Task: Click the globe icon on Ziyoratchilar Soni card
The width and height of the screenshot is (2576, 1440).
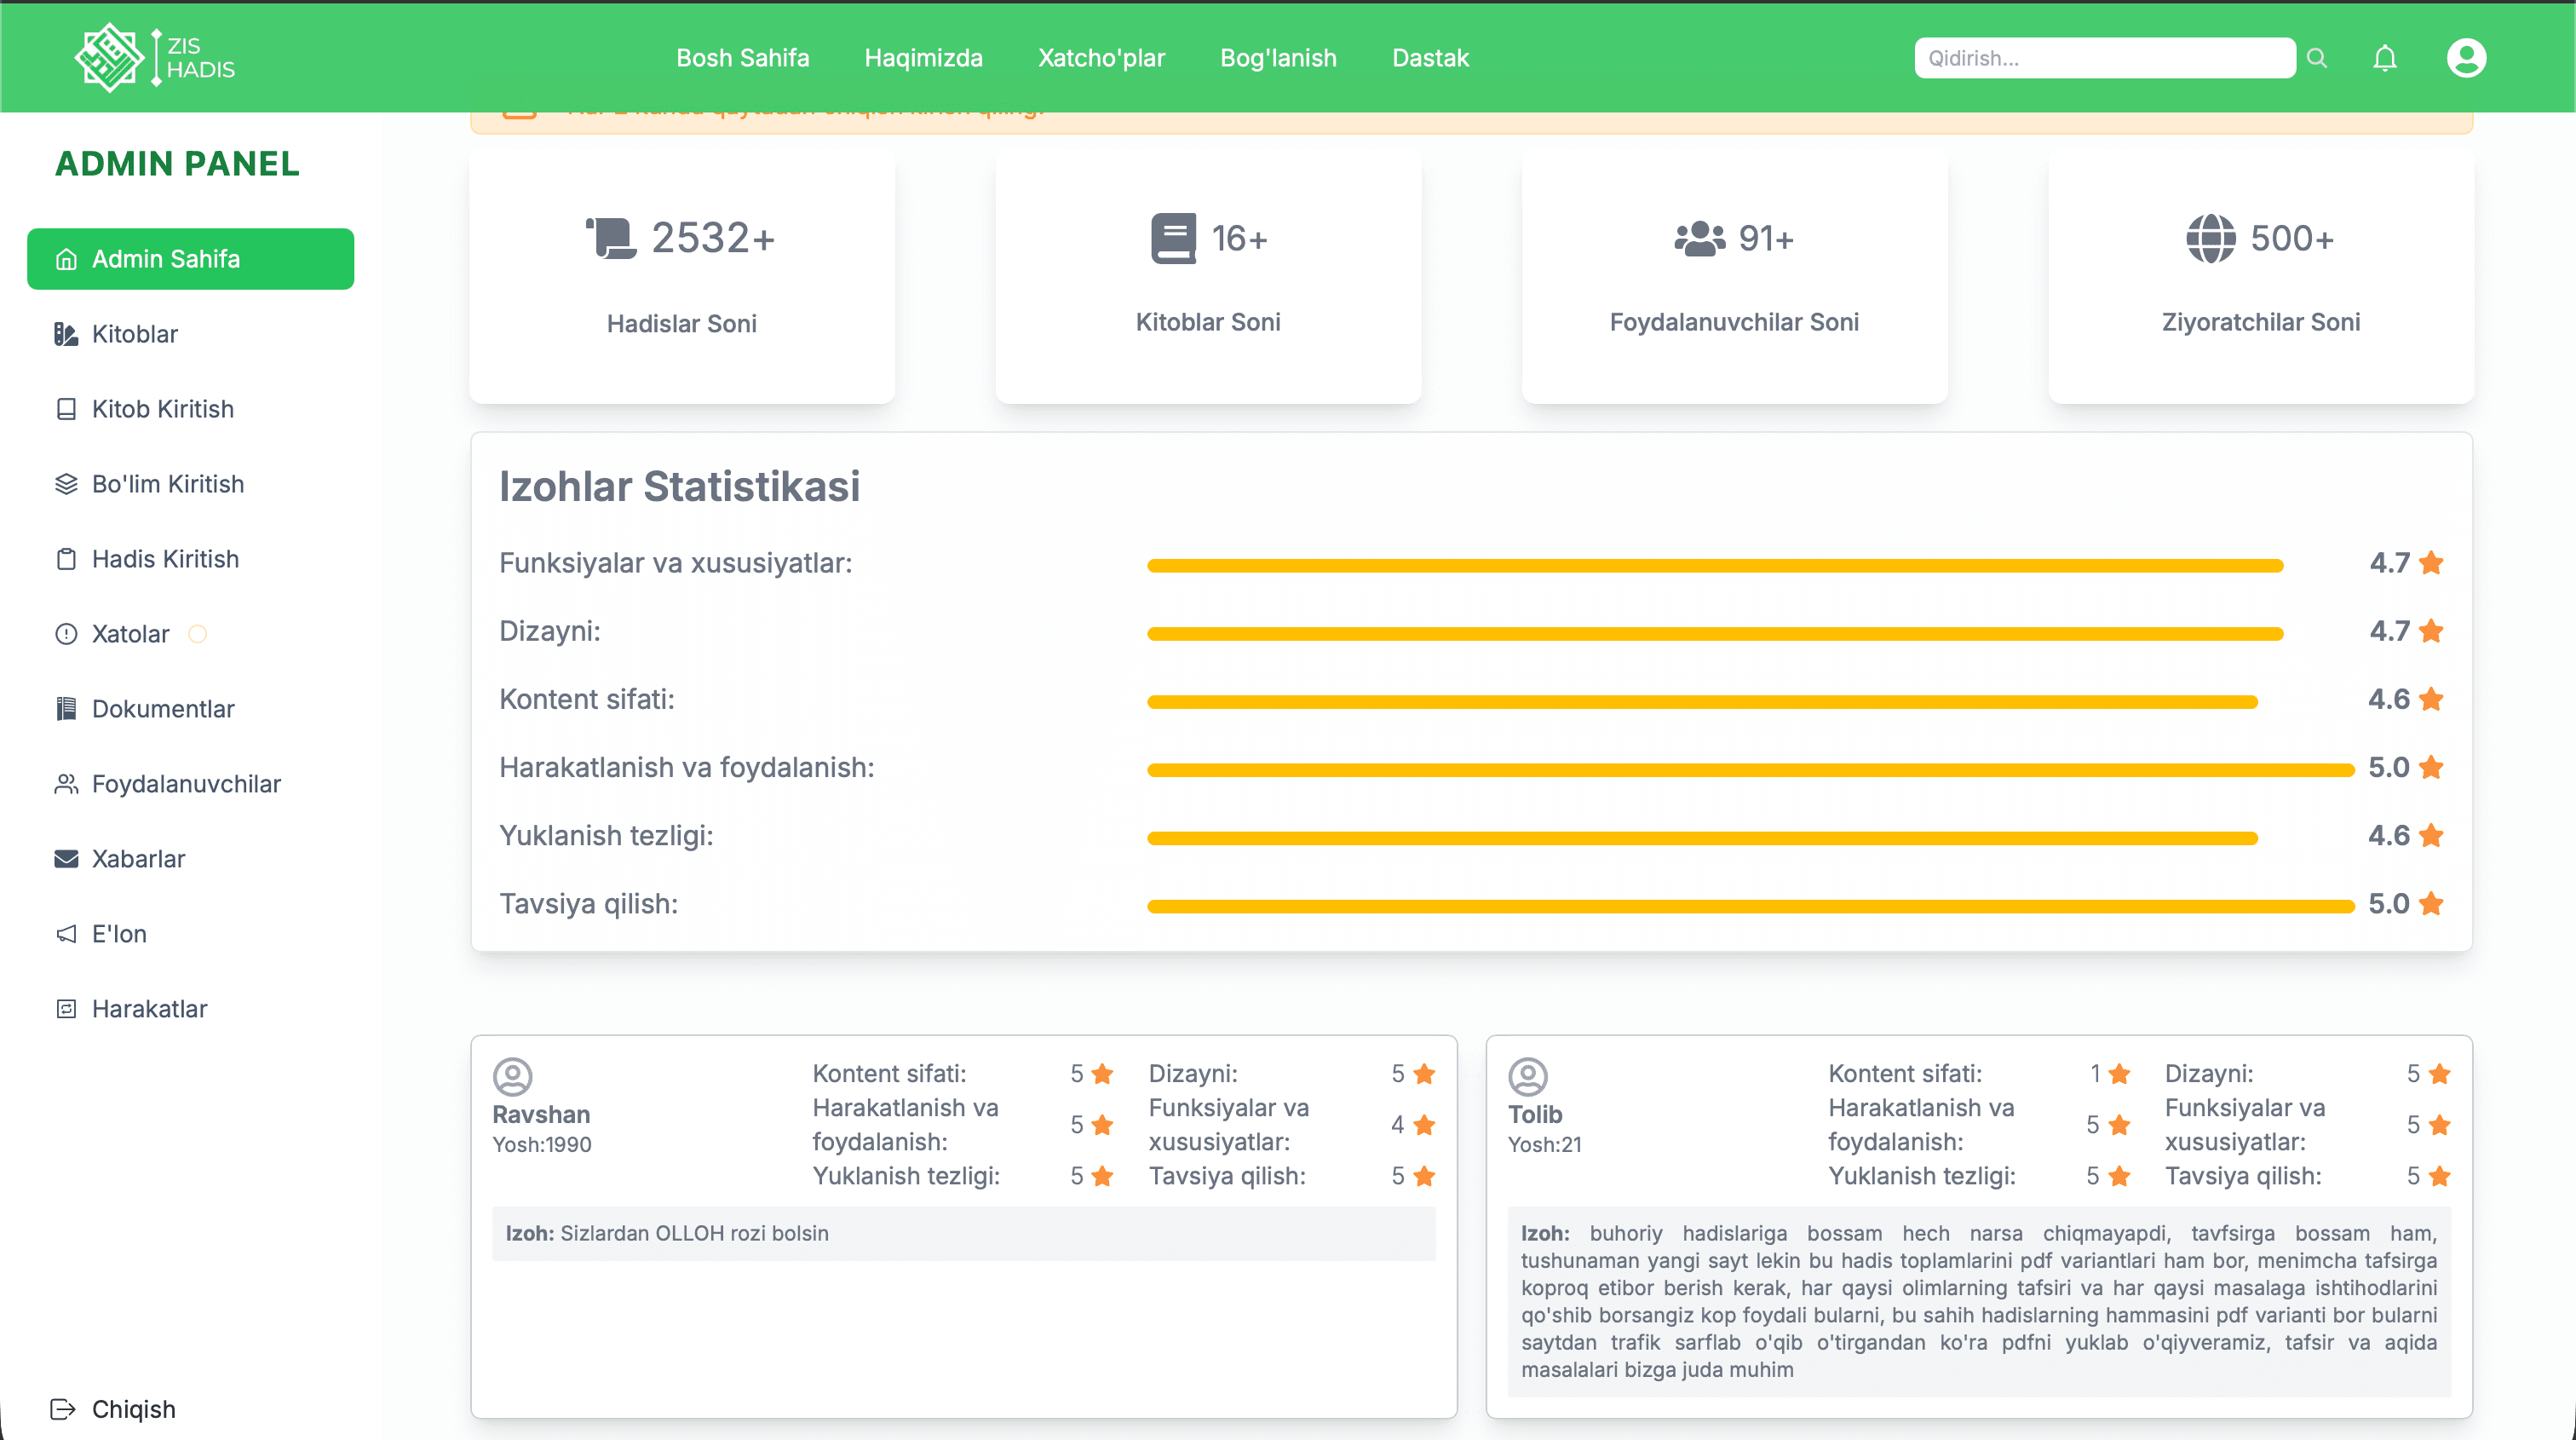Action: coord(2210,237)
